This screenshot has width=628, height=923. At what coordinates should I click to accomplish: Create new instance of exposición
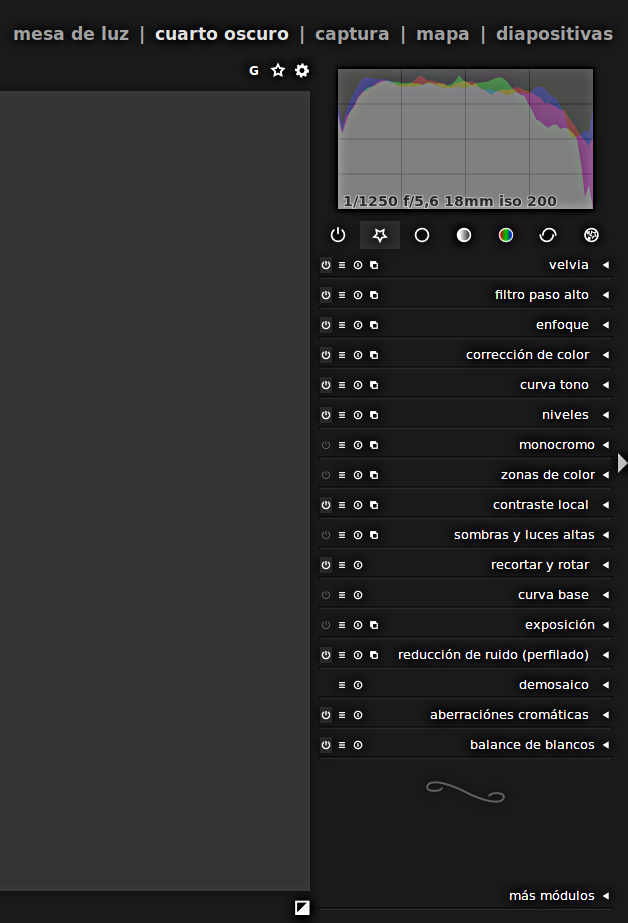(x=374, y=625)
